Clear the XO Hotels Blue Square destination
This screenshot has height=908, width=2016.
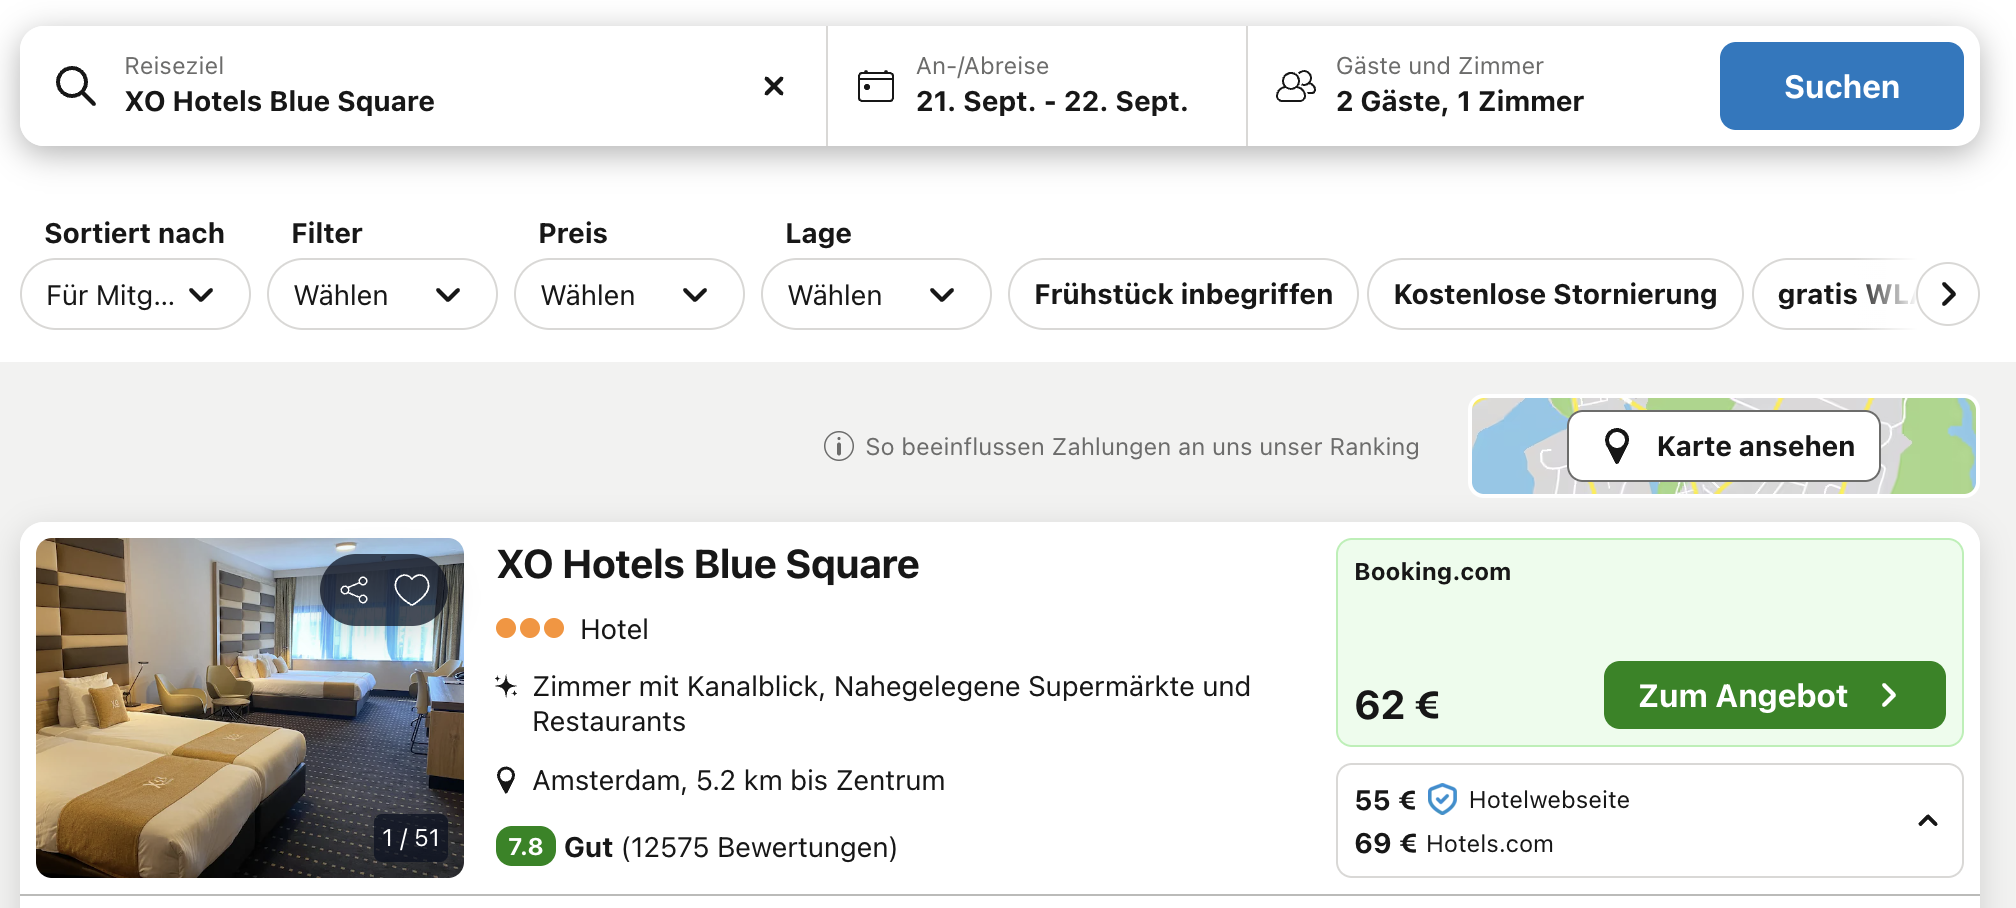click(x=774, y=86)
